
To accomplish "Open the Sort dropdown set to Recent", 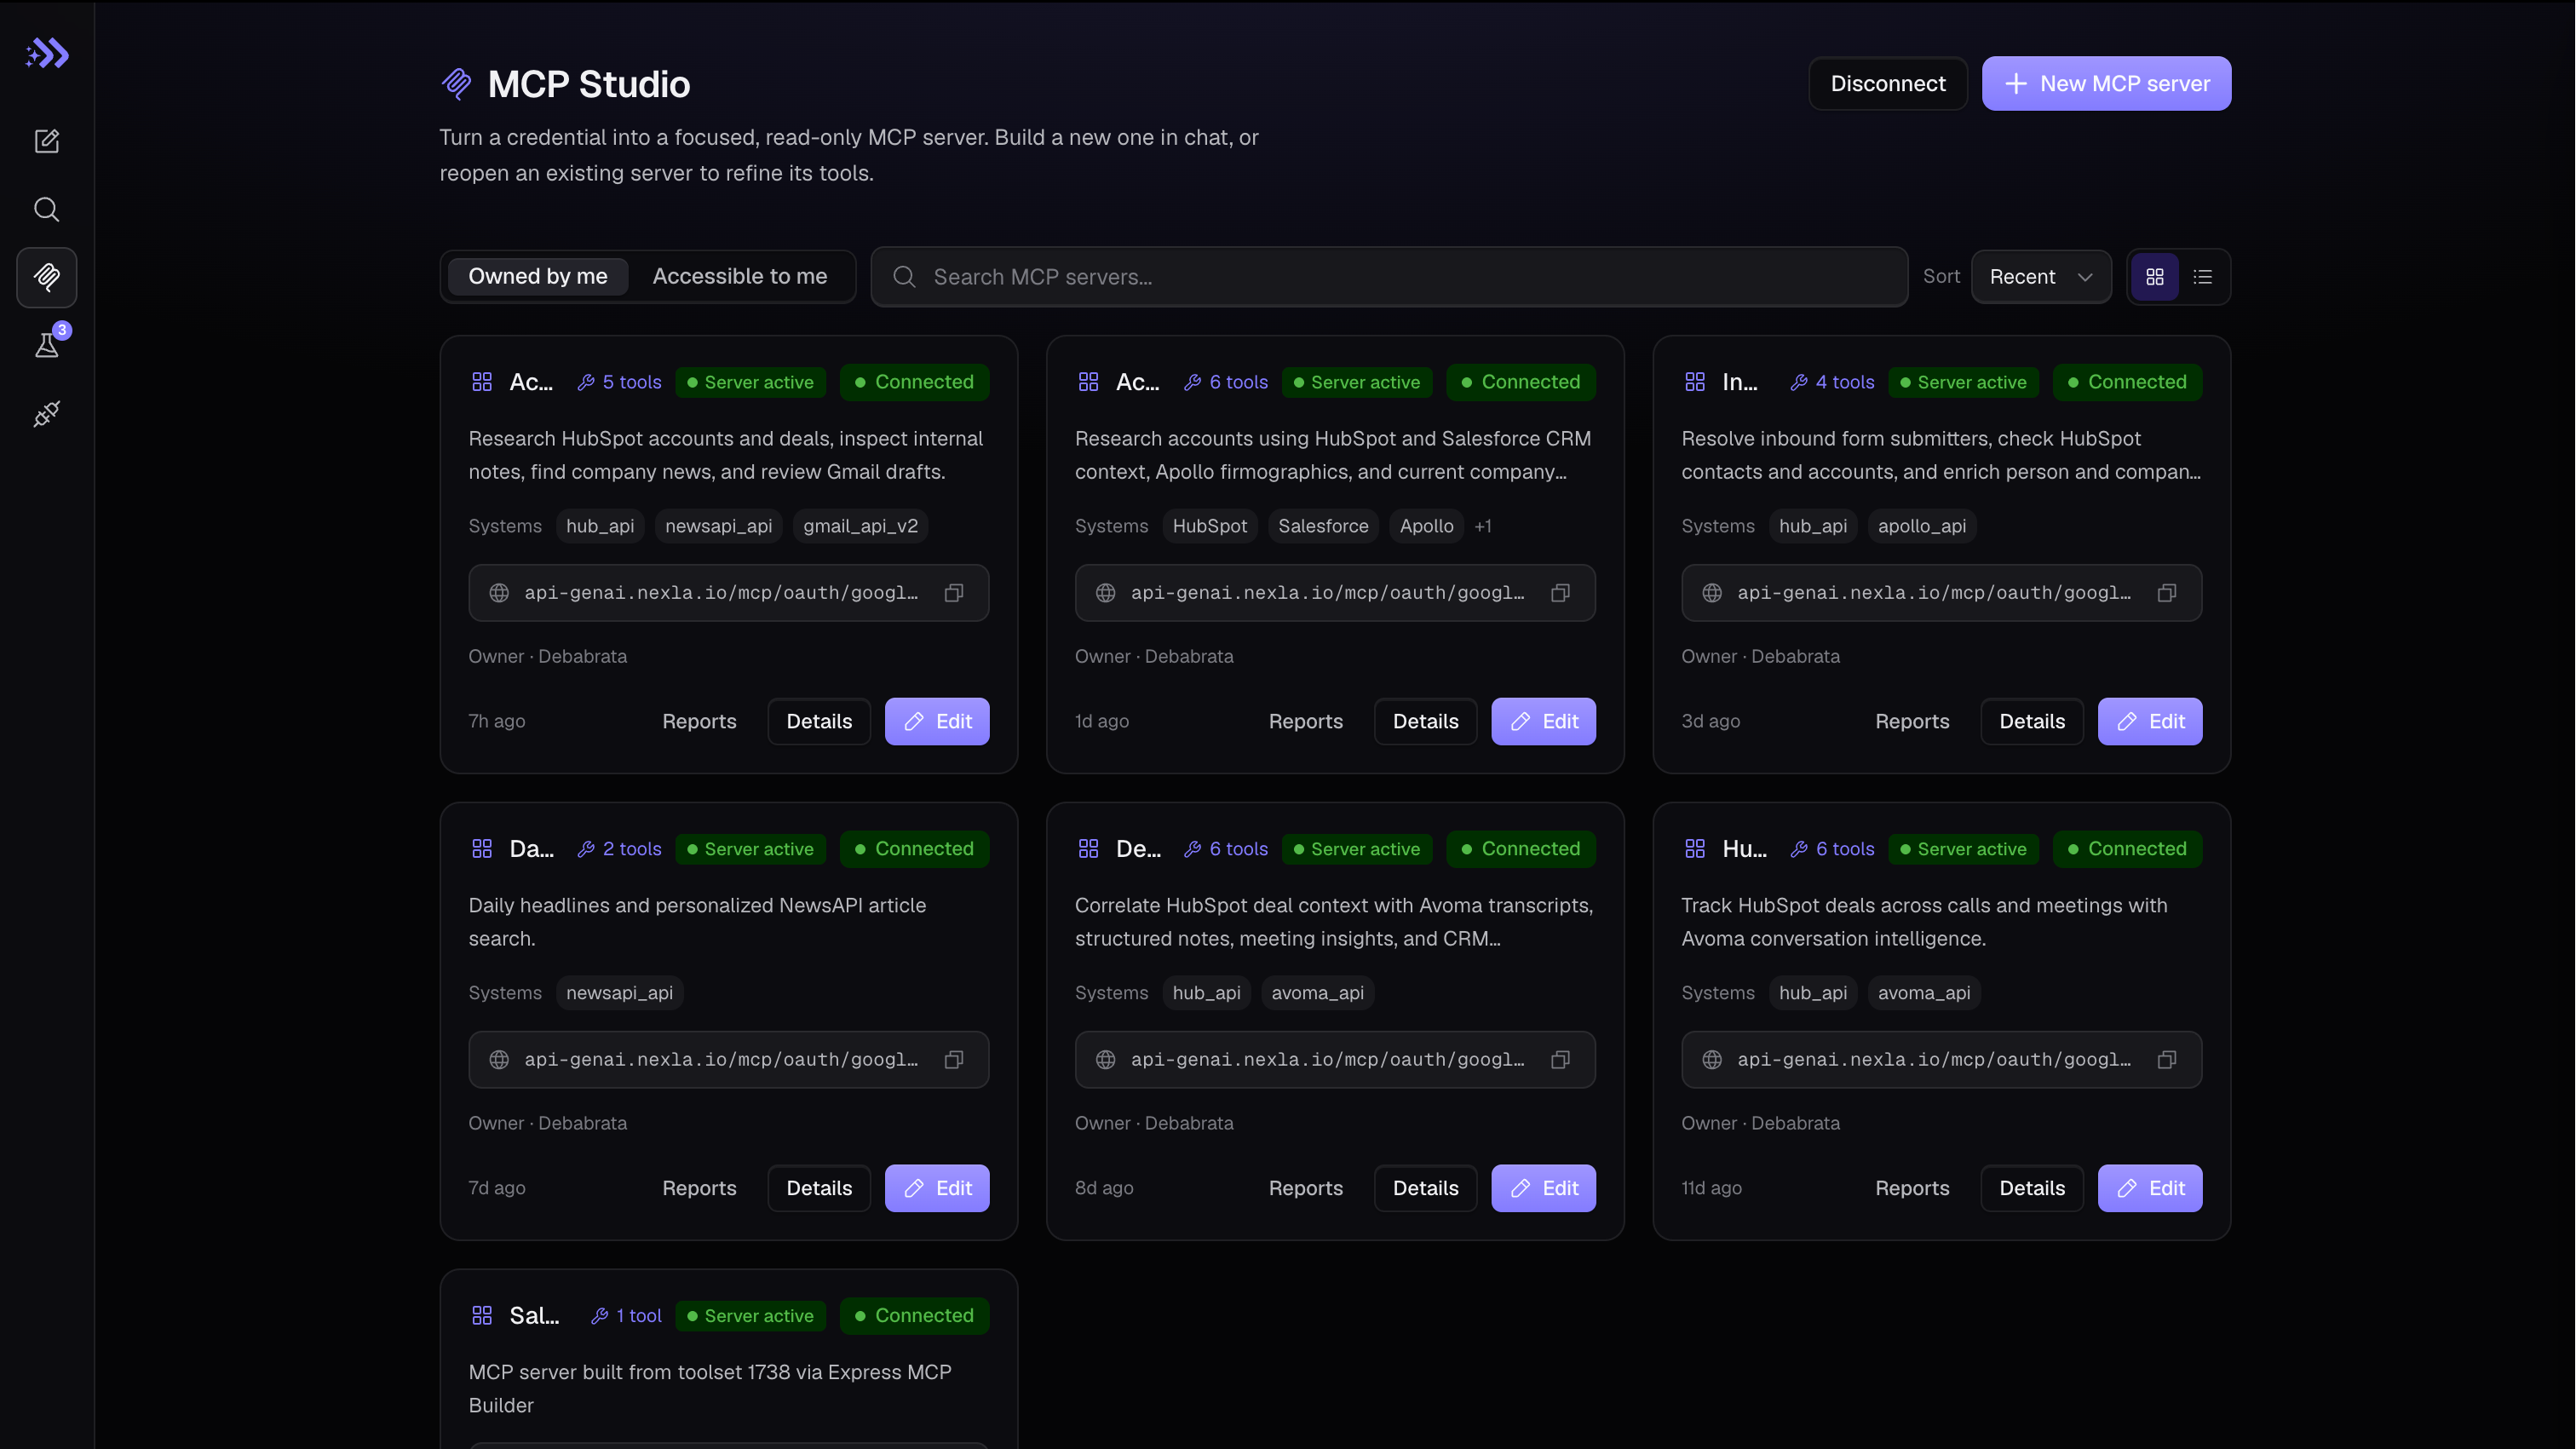I will click(2041, 277).
